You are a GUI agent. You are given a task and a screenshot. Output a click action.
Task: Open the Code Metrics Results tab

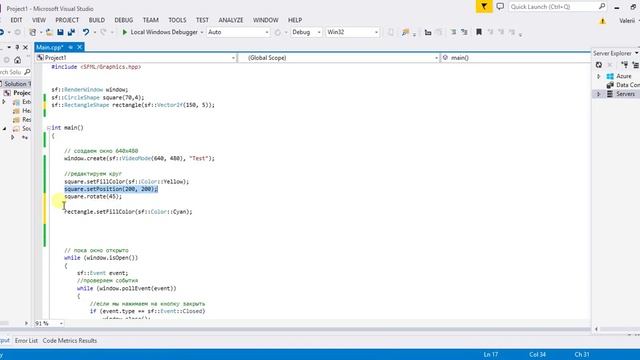[x=70, y=340]
